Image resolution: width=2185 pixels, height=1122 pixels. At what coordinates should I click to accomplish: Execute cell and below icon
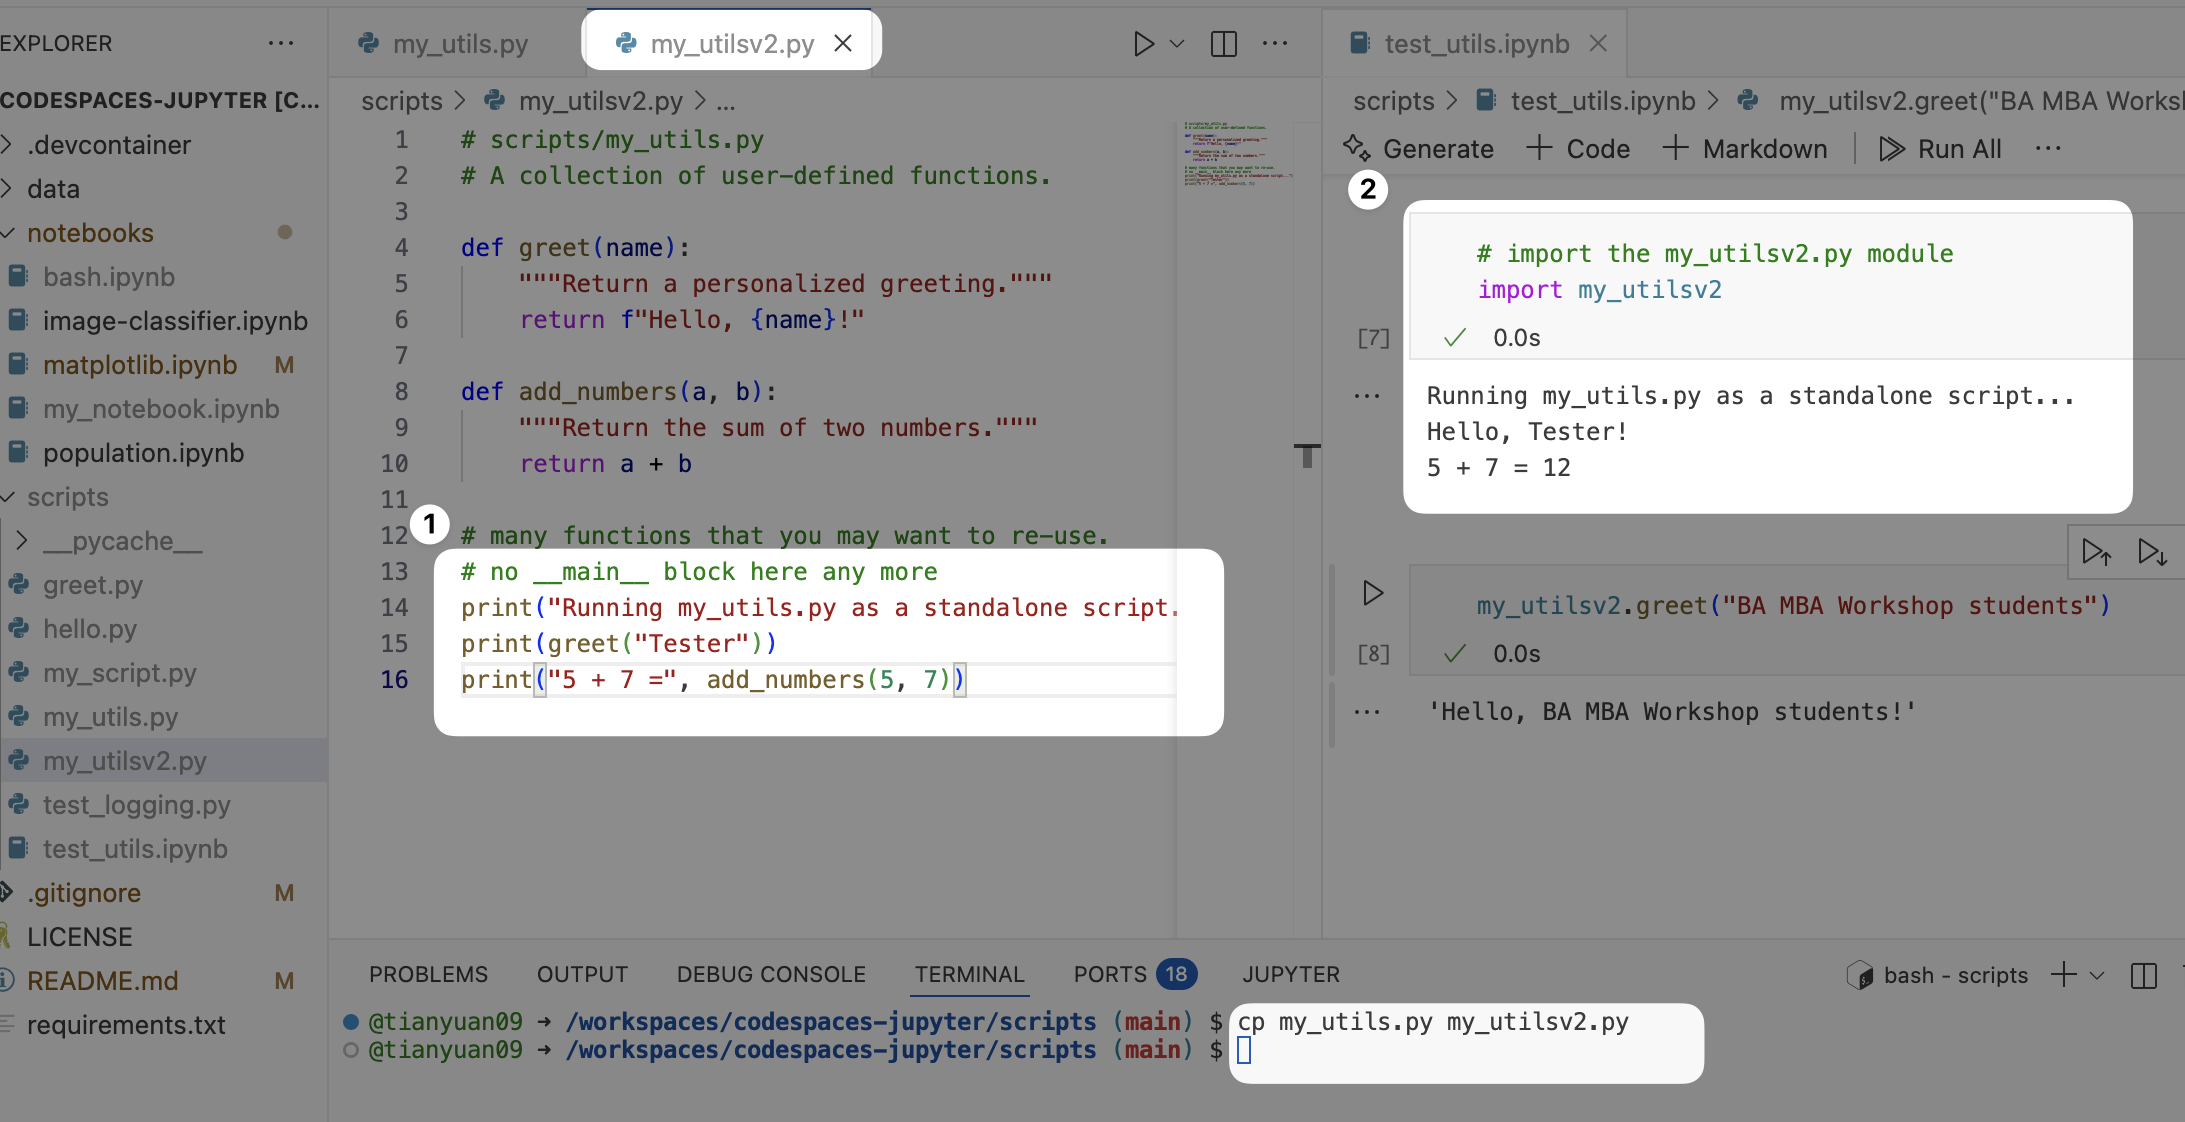pyautogui.click(x=2151, y=552)
